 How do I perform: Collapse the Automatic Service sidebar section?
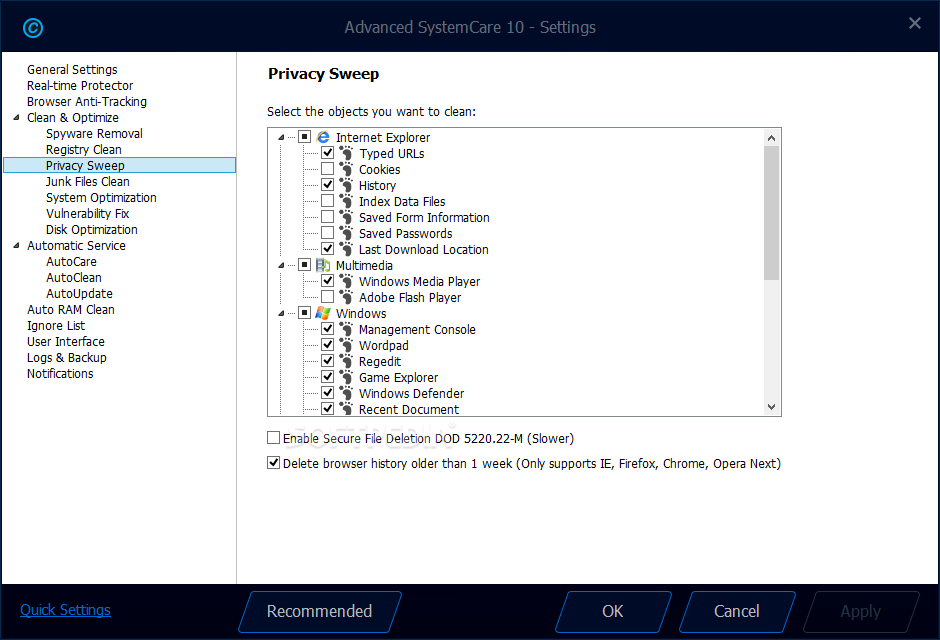pos(16,245)
